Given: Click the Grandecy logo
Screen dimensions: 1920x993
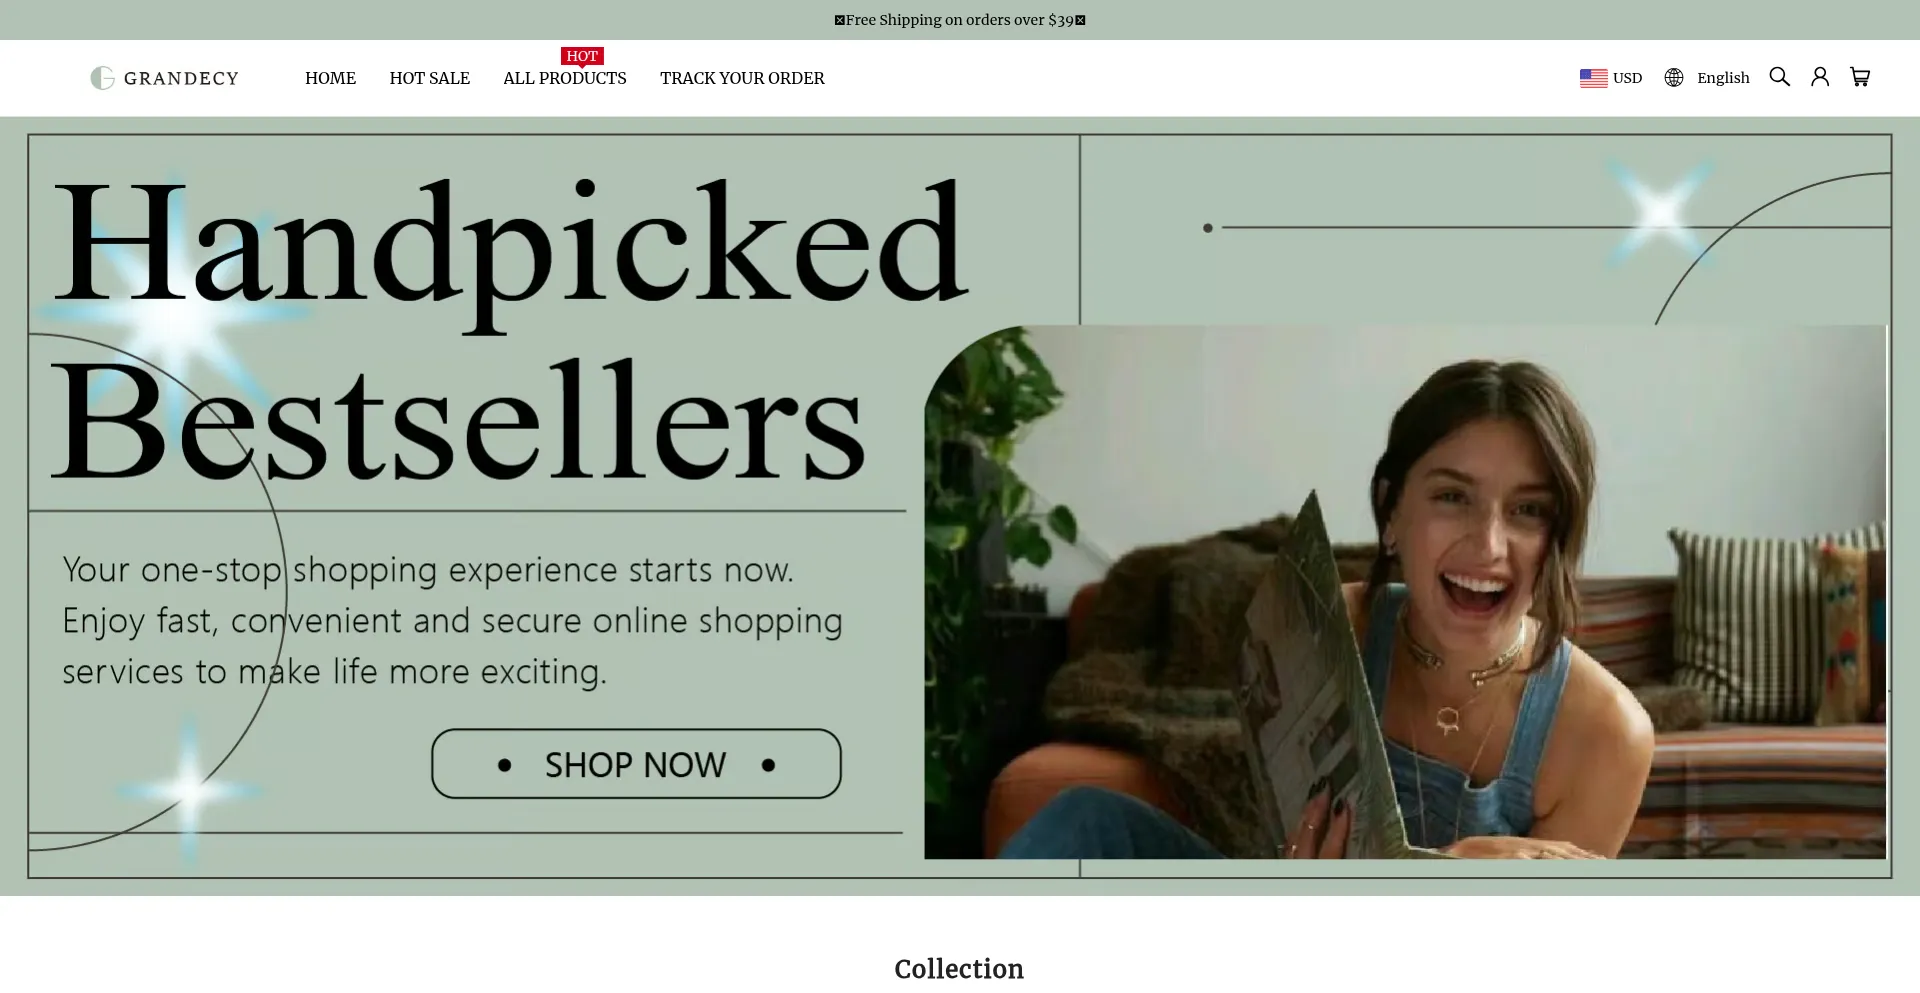Looking at the screenshot, I should (164, 78).
